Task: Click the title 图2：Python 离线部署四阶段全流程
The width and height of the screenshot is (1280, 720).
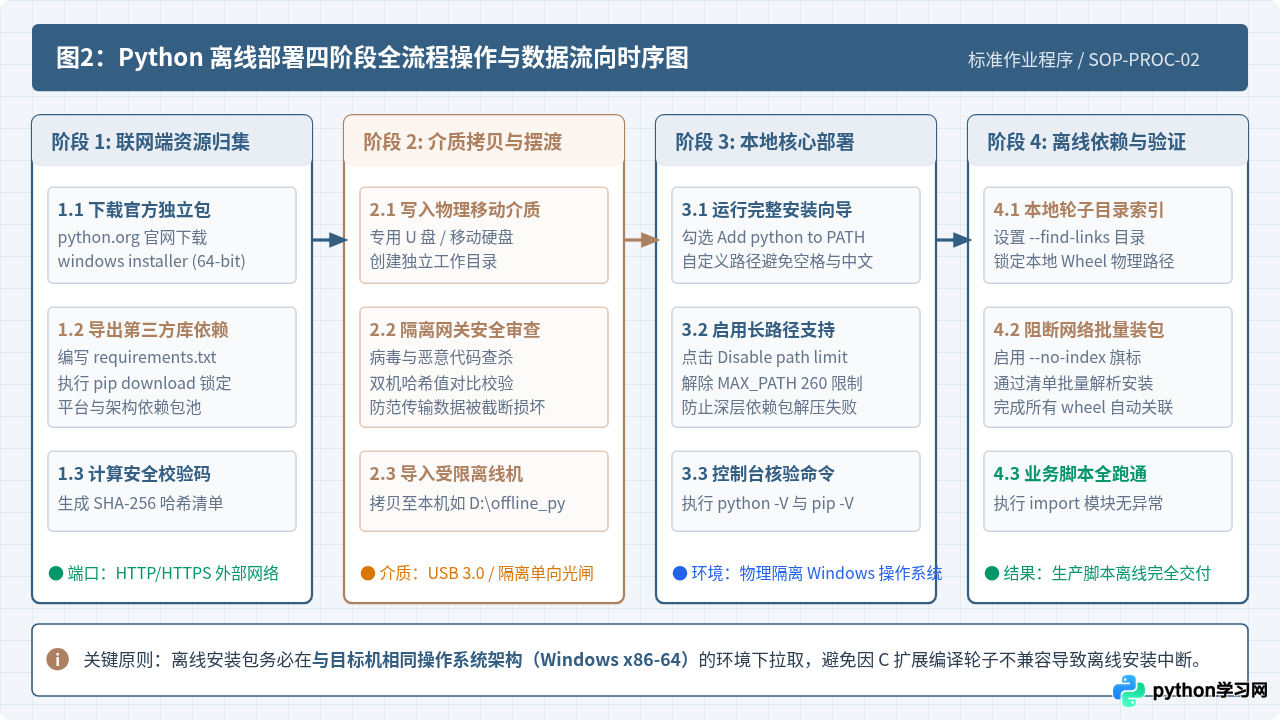Action: tap(372, 58)
